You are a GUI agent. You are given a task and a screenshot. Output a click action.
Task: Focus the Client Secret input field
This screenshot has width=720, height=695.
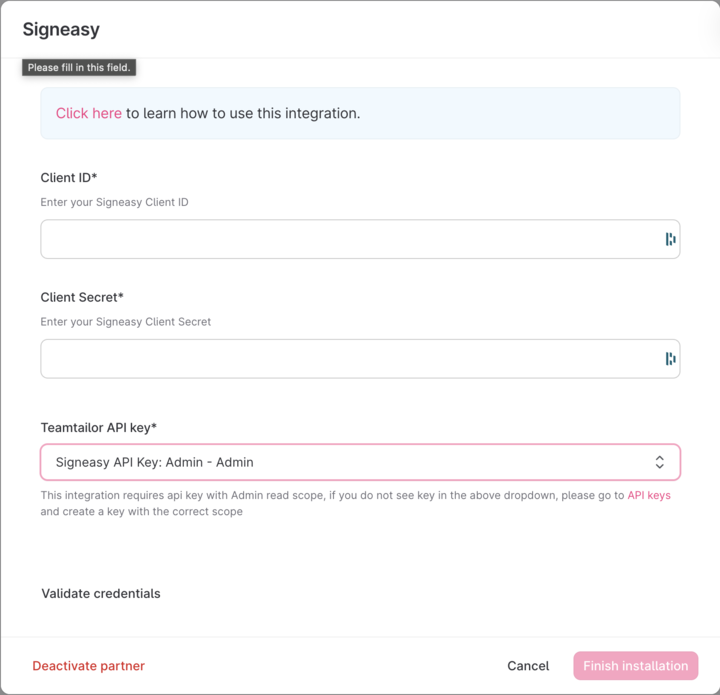tap(360, 359)
